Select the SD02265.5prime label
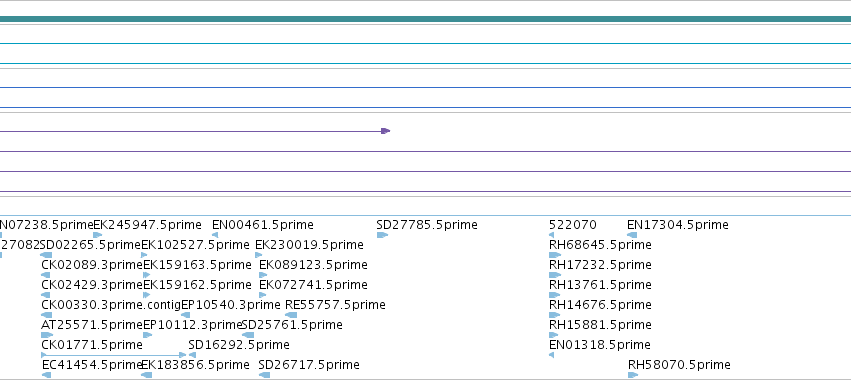851x380 pixels. click(x=91, y=245)
